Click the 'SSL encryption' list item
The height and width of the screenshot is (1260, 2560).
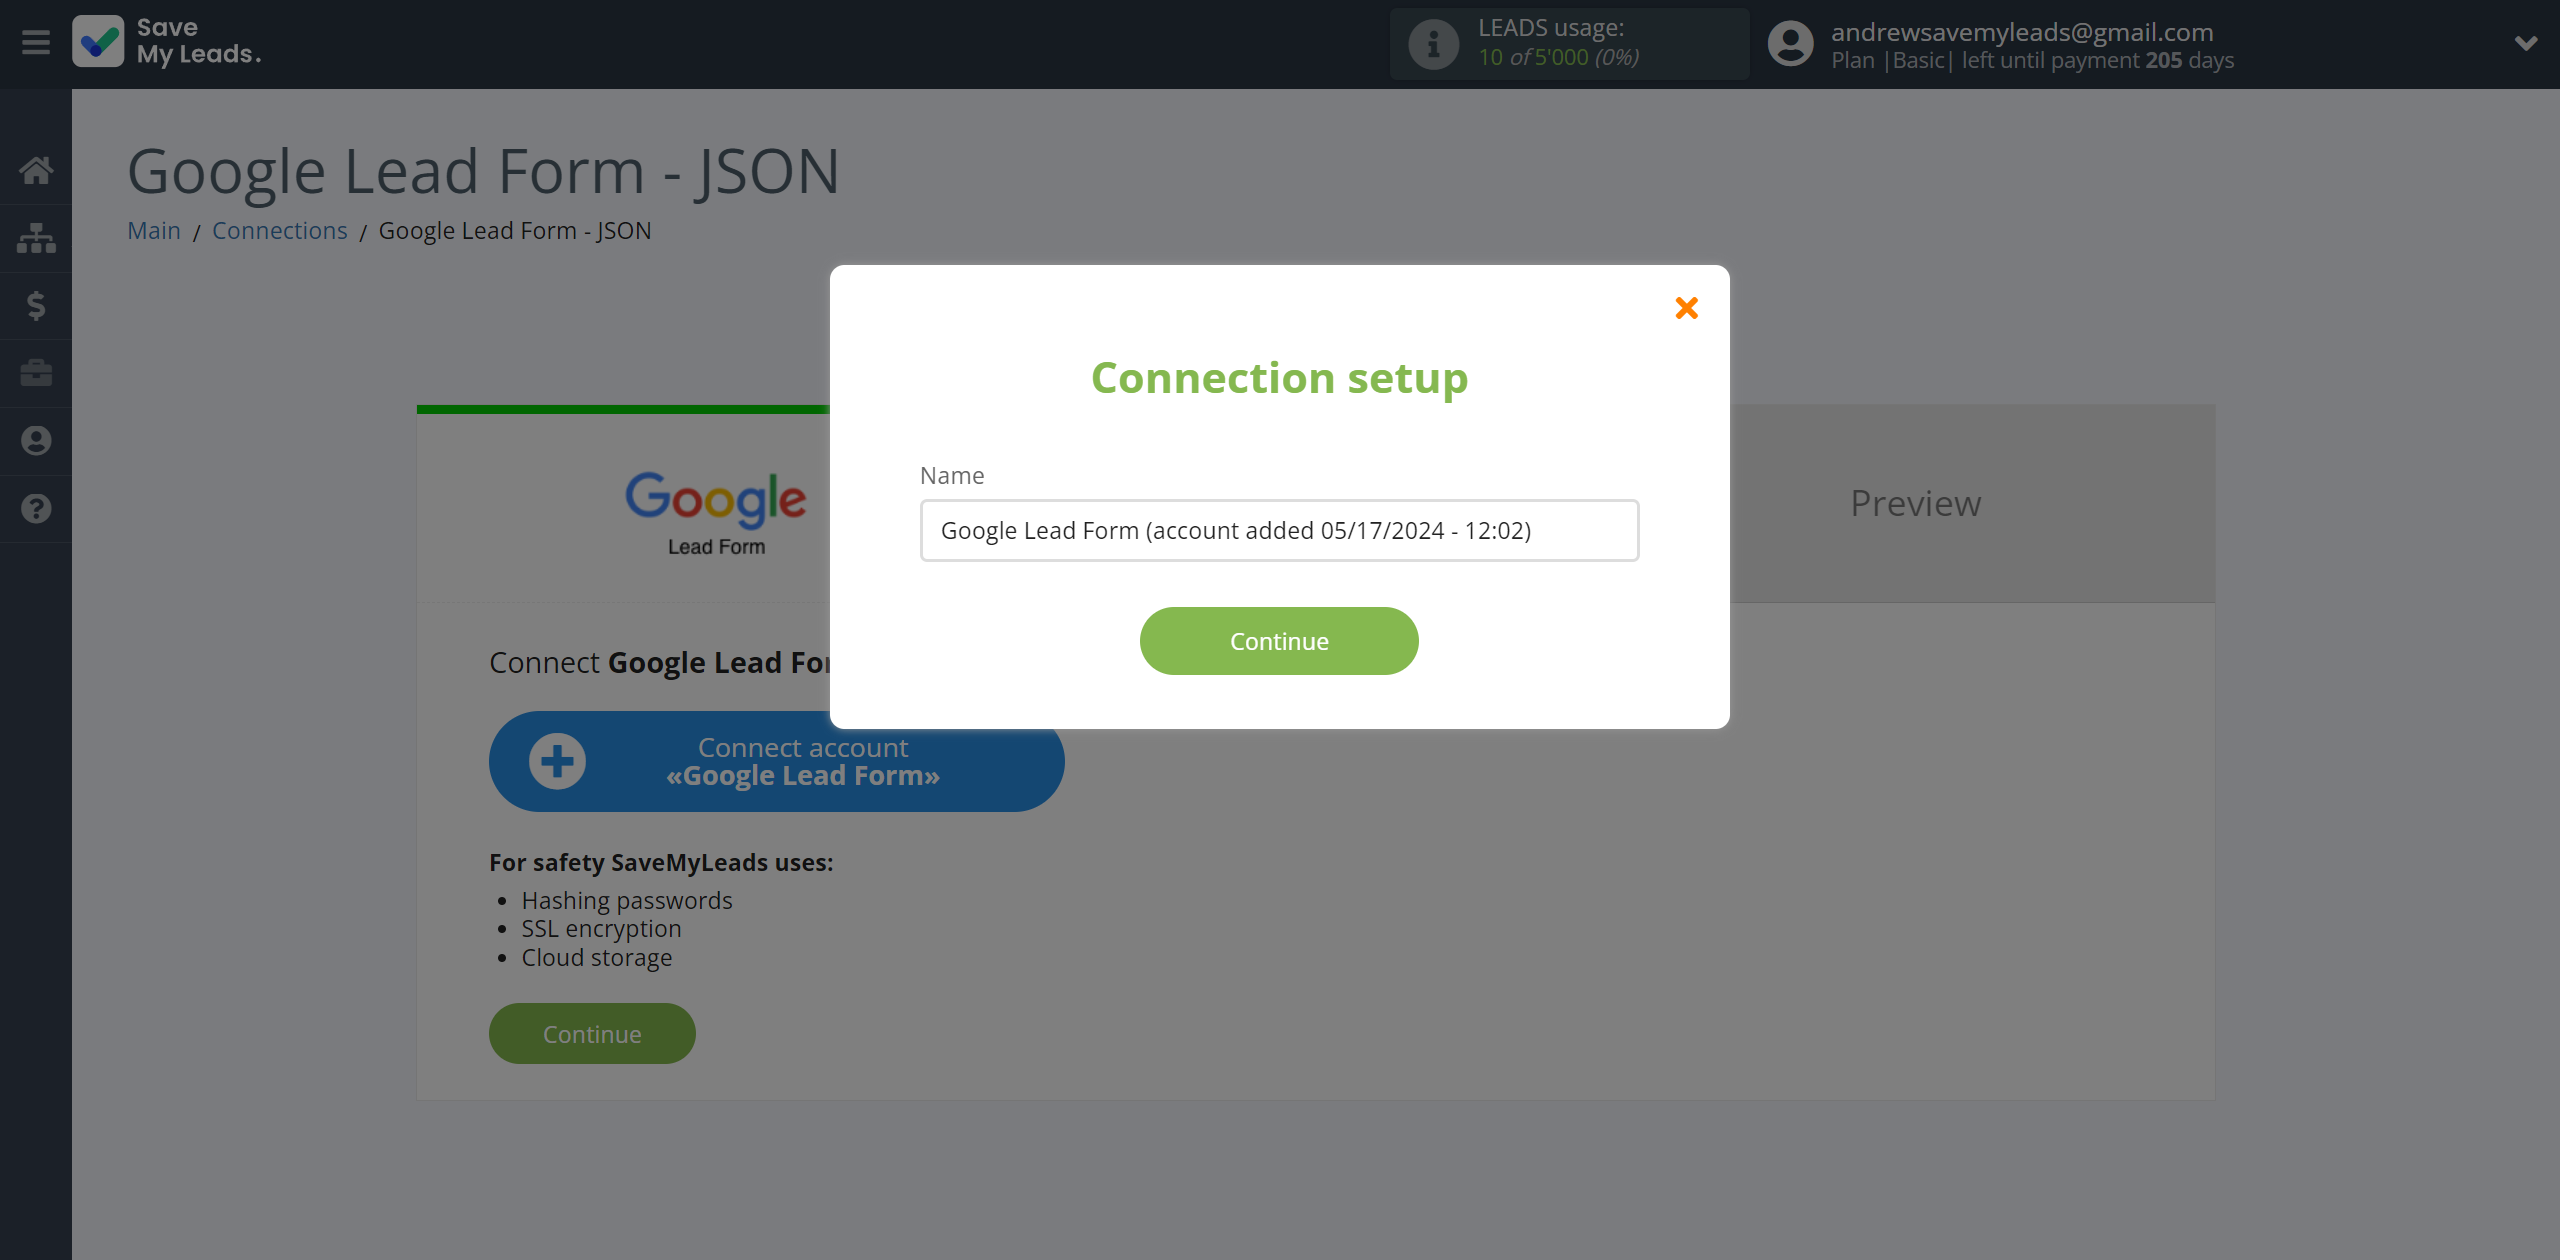coord(601,929)
